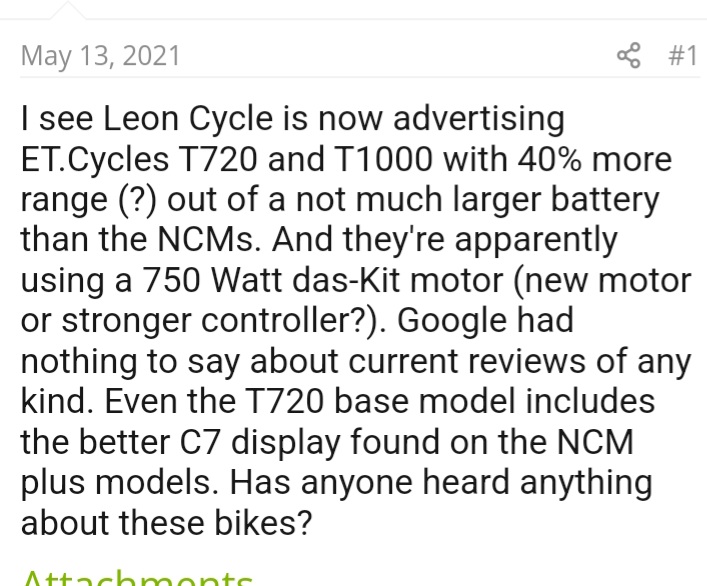Click the share icon beside post number
This screenshot has height=586, width=707.
tap(629, 55)
